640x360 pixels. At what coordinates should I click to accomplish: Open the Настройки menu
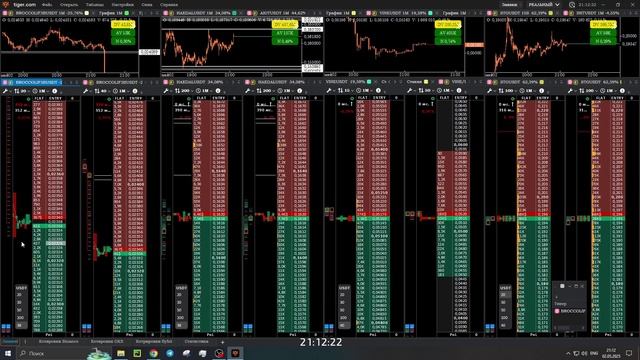122,4
